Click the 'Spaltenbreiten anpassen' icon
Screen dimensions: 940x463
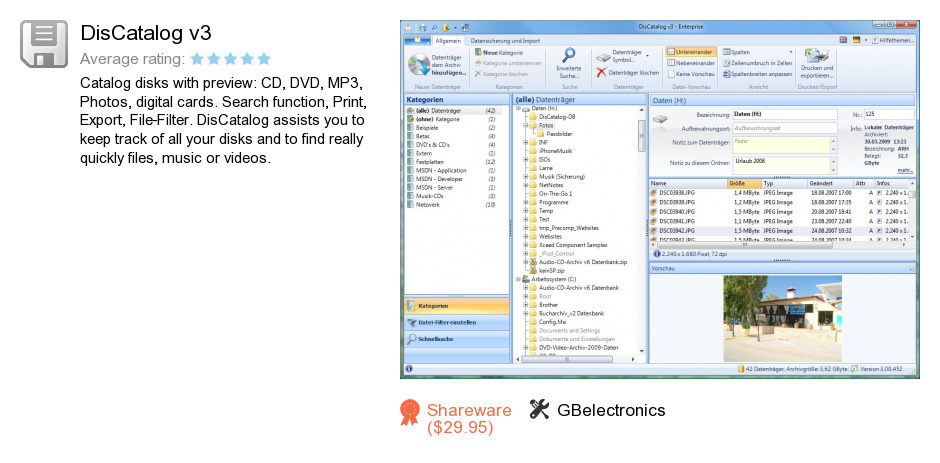(726, 74)
